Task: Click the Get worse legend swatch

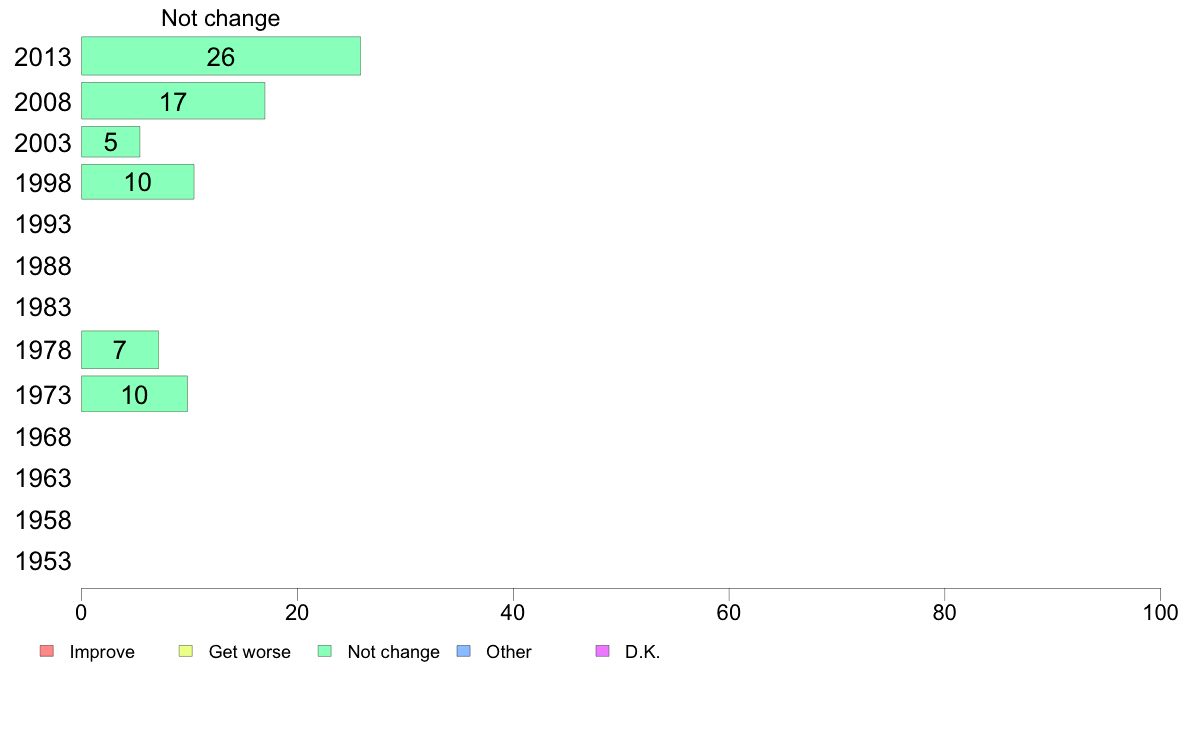Action: 186,651
